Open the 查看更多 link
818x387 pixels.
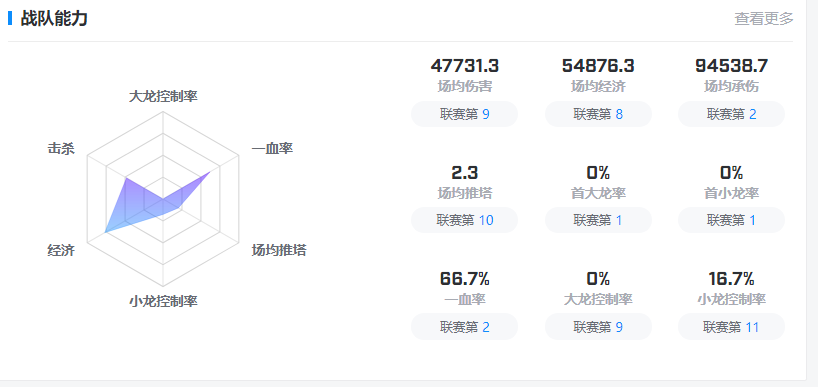[764, 19]
